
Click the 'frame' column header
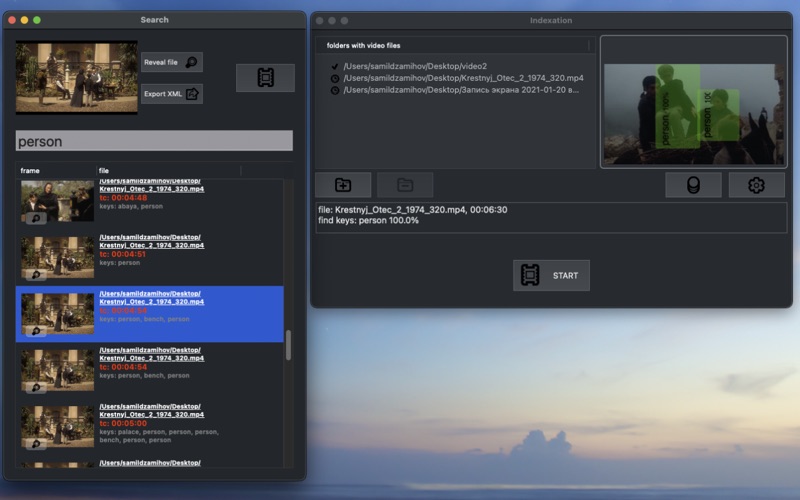point(55,171)
